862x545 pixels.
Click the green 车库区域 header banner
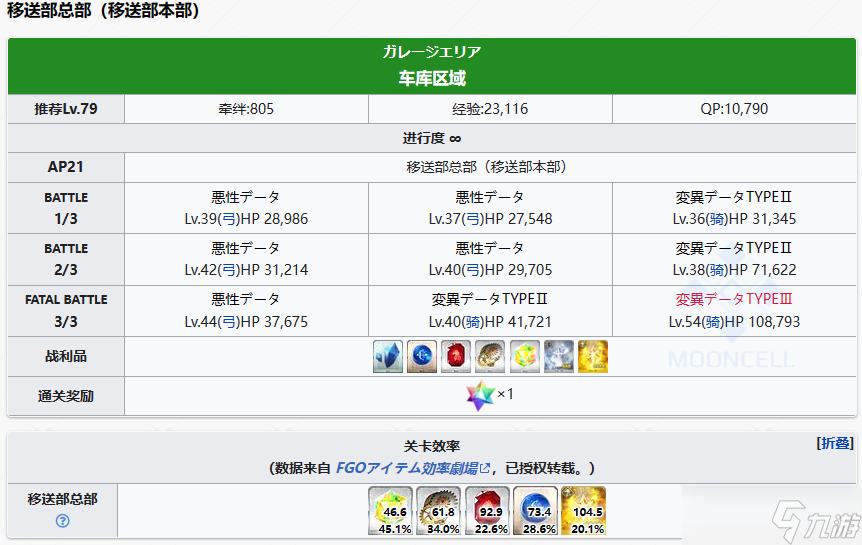(x=432, y=65)
